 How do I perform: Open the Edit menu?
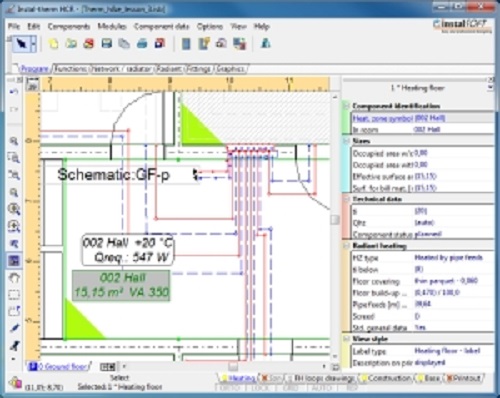(x=33, y=26)
